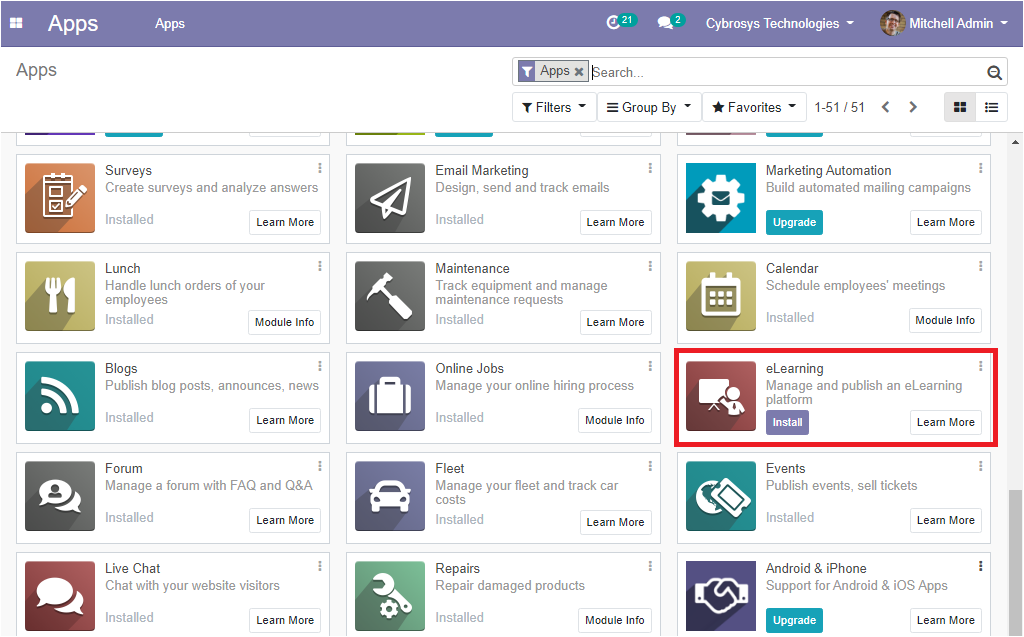This screenshot has width=1024, height=637.
Task: Click the Events ticket icon
Action: [x=721, y=496]
